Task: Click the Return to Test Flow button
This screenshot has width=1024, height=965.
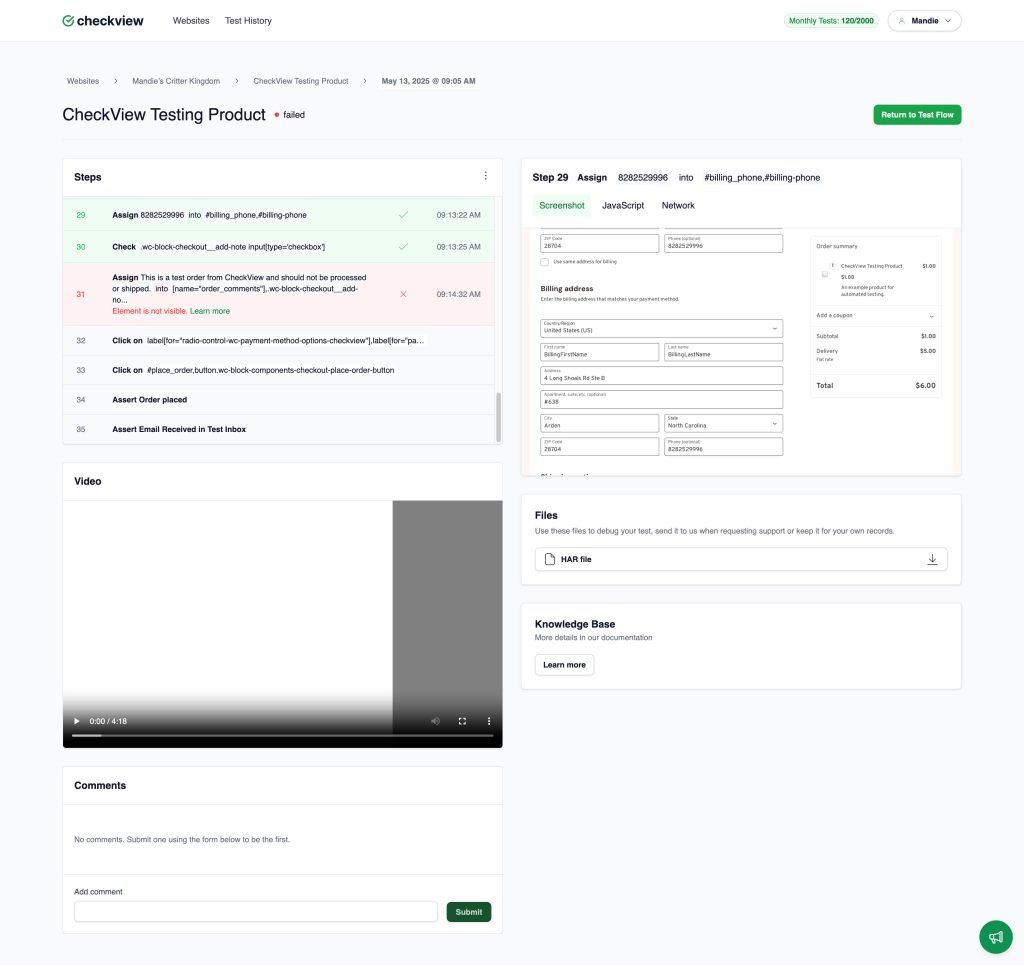Action: pyautogui.click(x=917, y=115)
